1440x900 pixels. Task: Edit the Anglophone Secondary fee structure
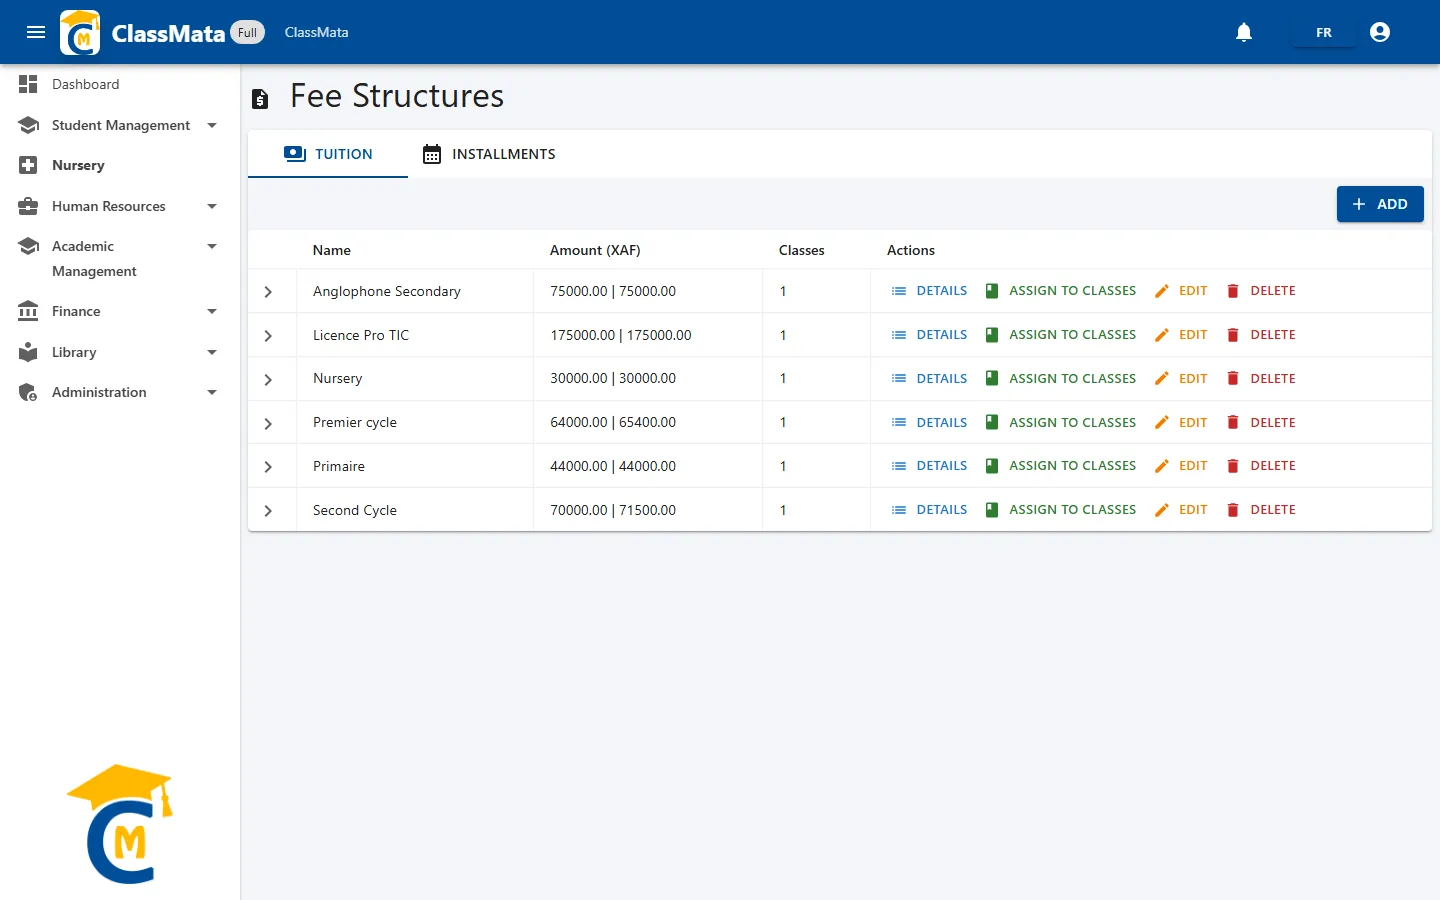click(x=1181, y=291)
